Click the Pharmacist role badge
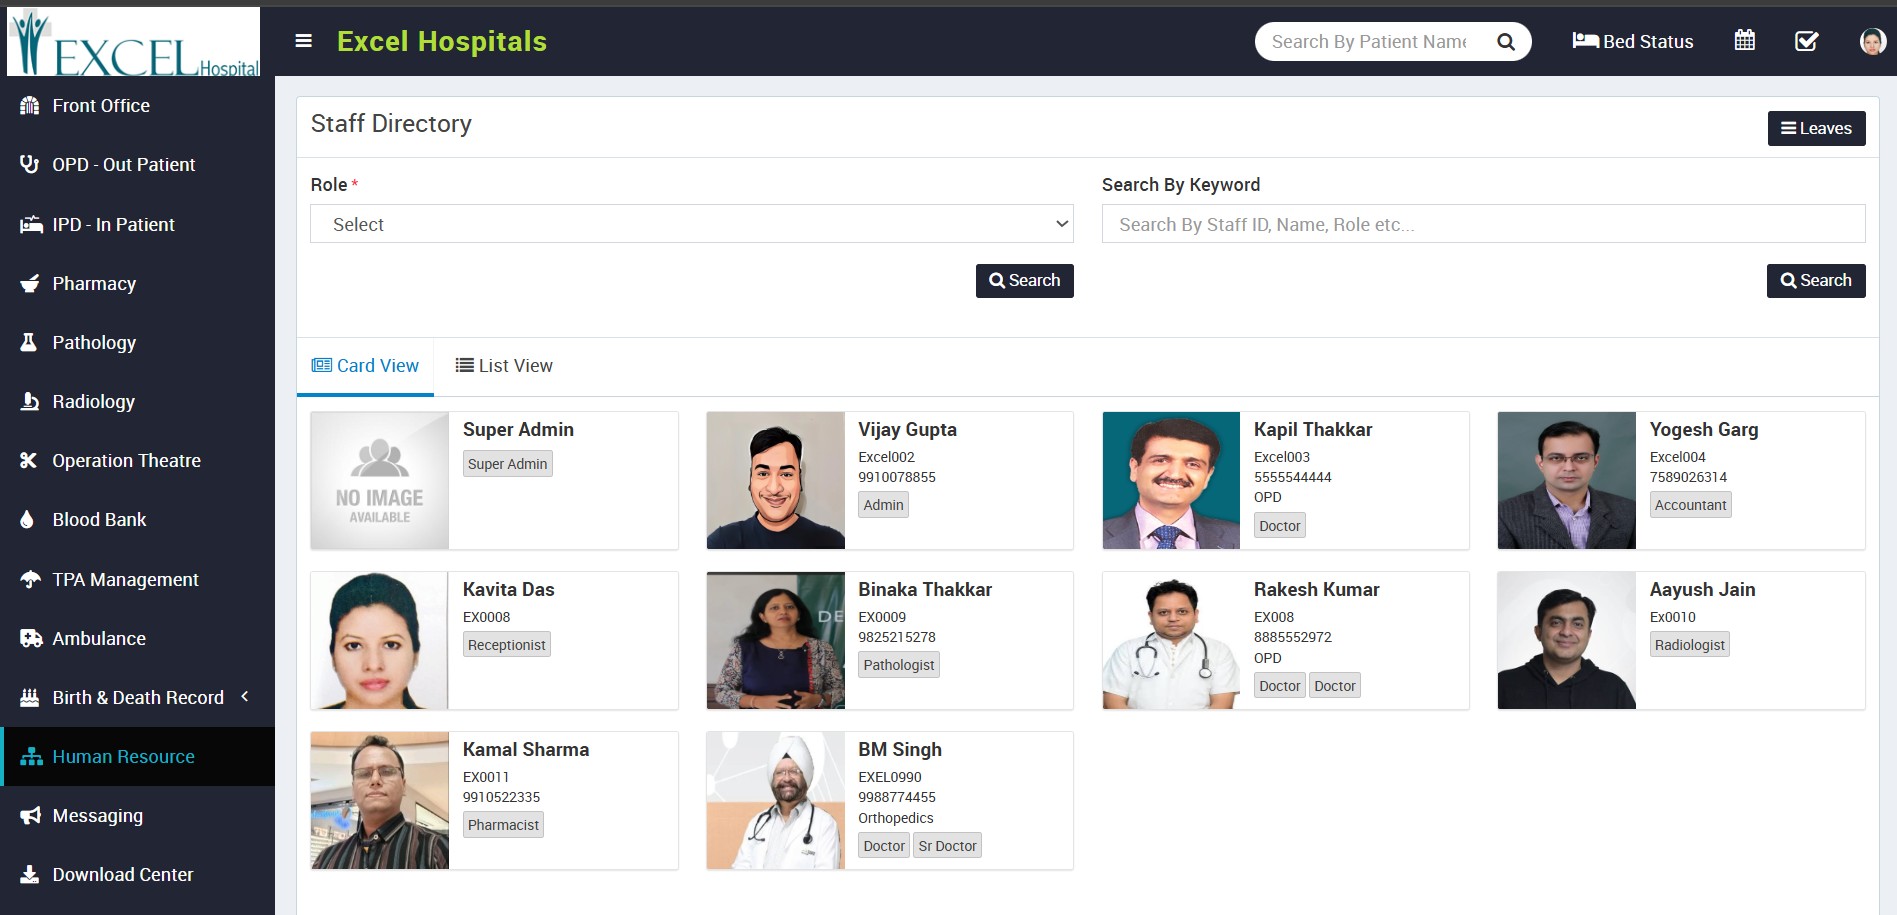The image size is (1897, 915). click(x=503, y=825)
